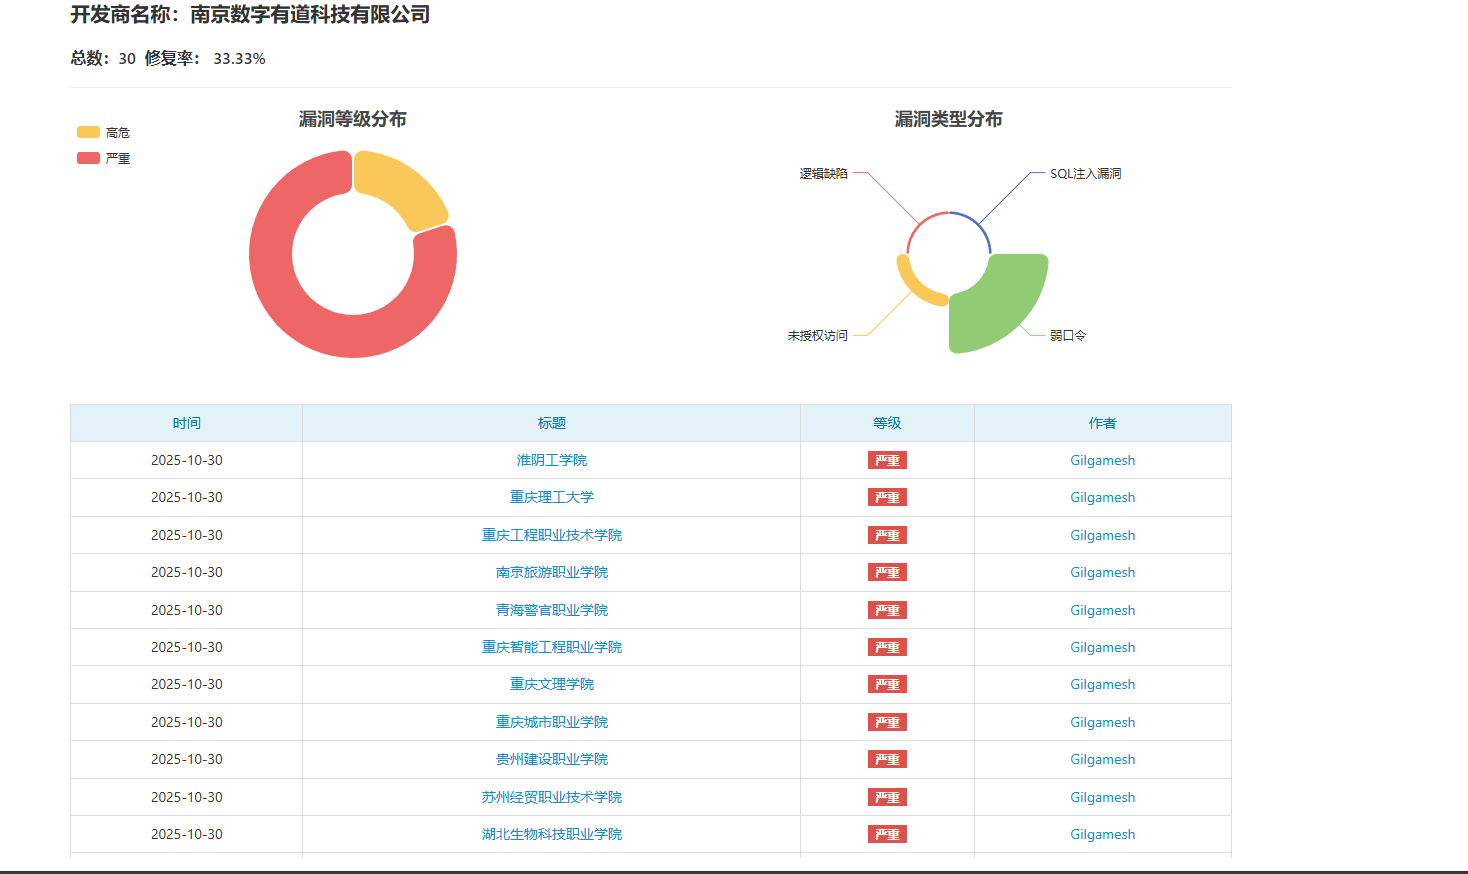Click author Gilgamesh in 淮阴工学院 row

pyautogui.click(x=1102, y=460)
